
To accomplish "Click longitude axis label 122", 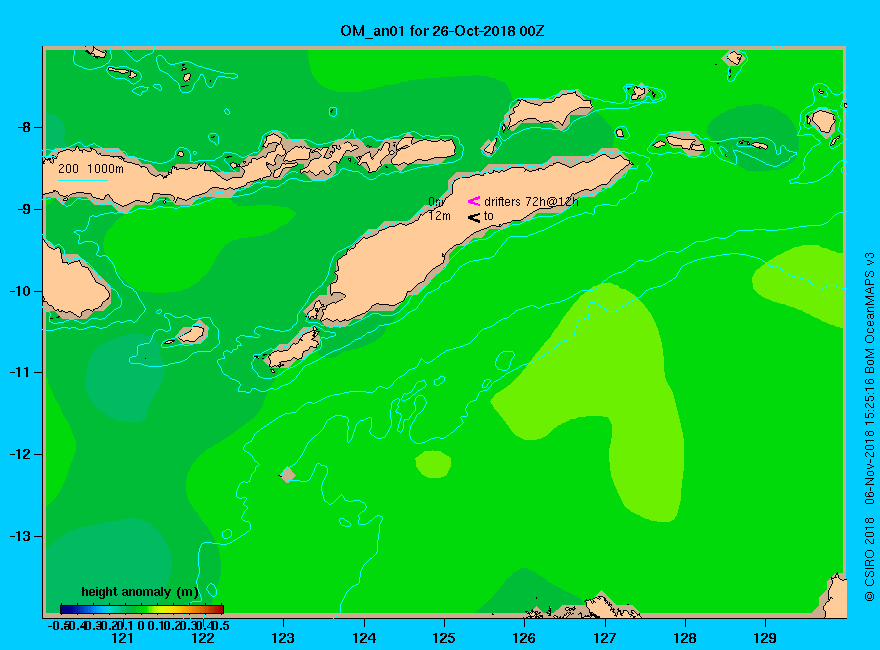I will pos(203,638).
